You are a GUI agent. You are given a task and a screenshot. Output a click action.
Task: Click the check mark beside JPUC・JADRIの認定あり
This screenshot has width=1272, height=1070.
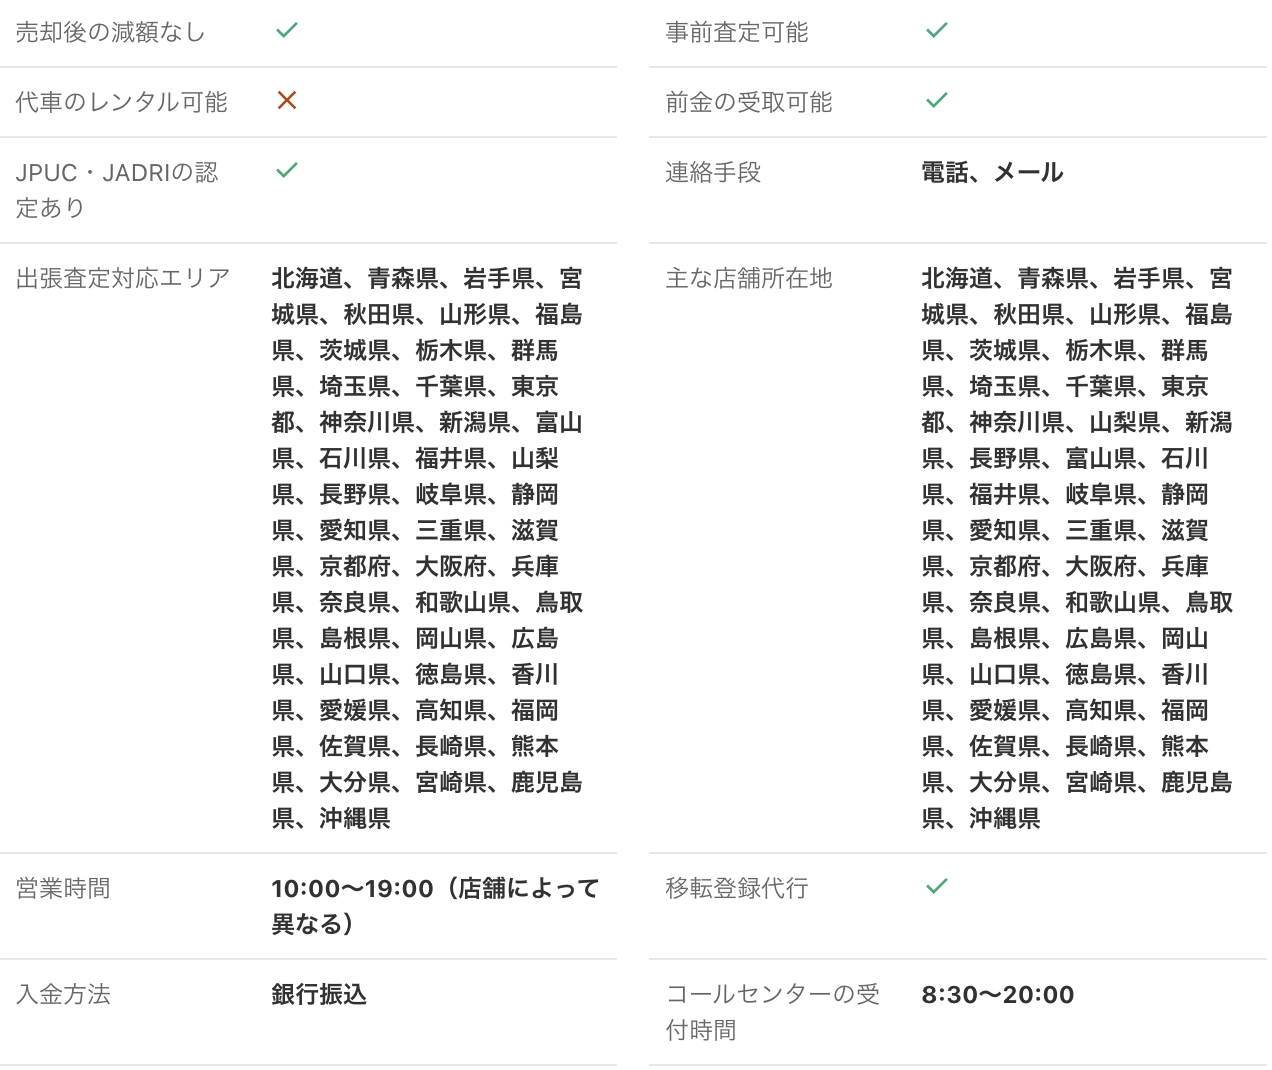(287, 171)
